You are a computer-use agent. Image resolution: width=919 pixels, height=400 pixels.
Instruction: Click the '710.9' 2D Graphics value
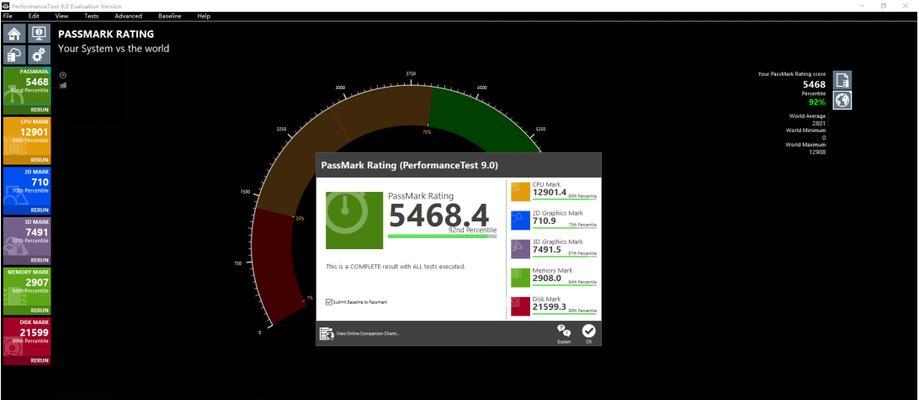pos(544,221)
